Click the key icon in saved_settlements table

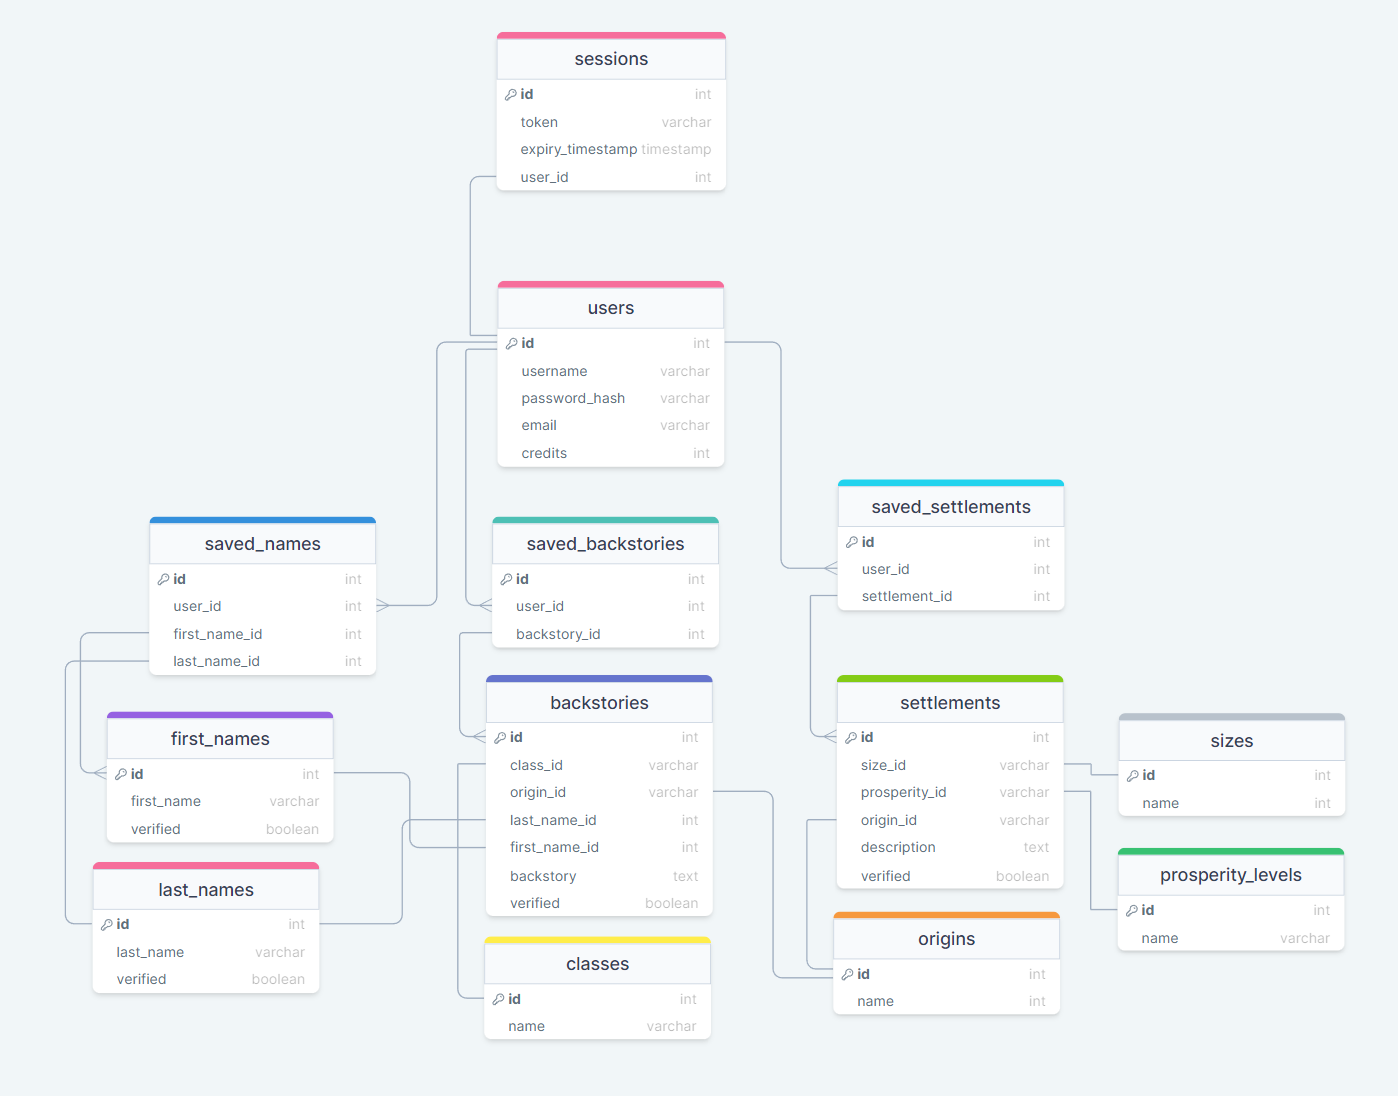pos(852,542)
